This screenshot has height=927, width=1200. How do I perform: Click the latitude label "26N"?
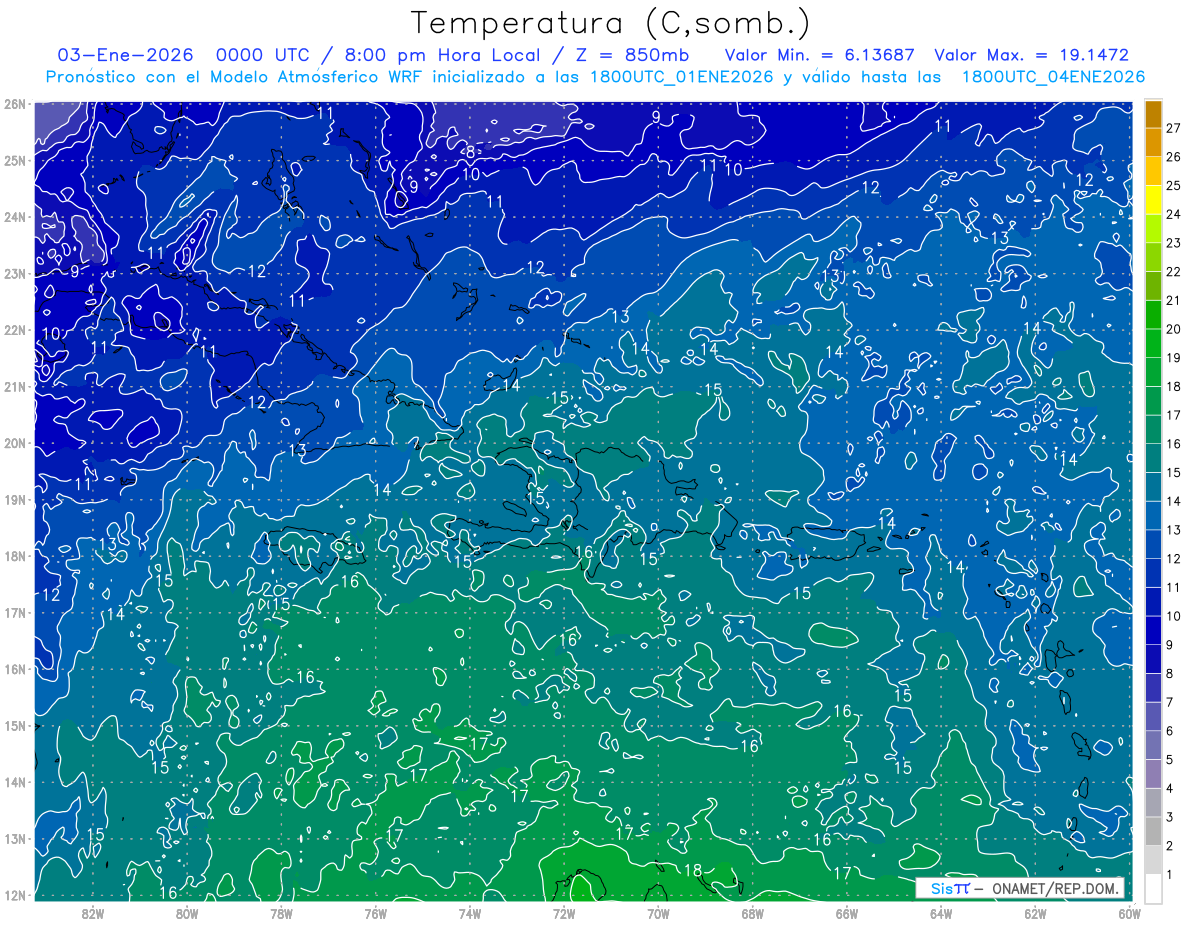coord(14,104)
